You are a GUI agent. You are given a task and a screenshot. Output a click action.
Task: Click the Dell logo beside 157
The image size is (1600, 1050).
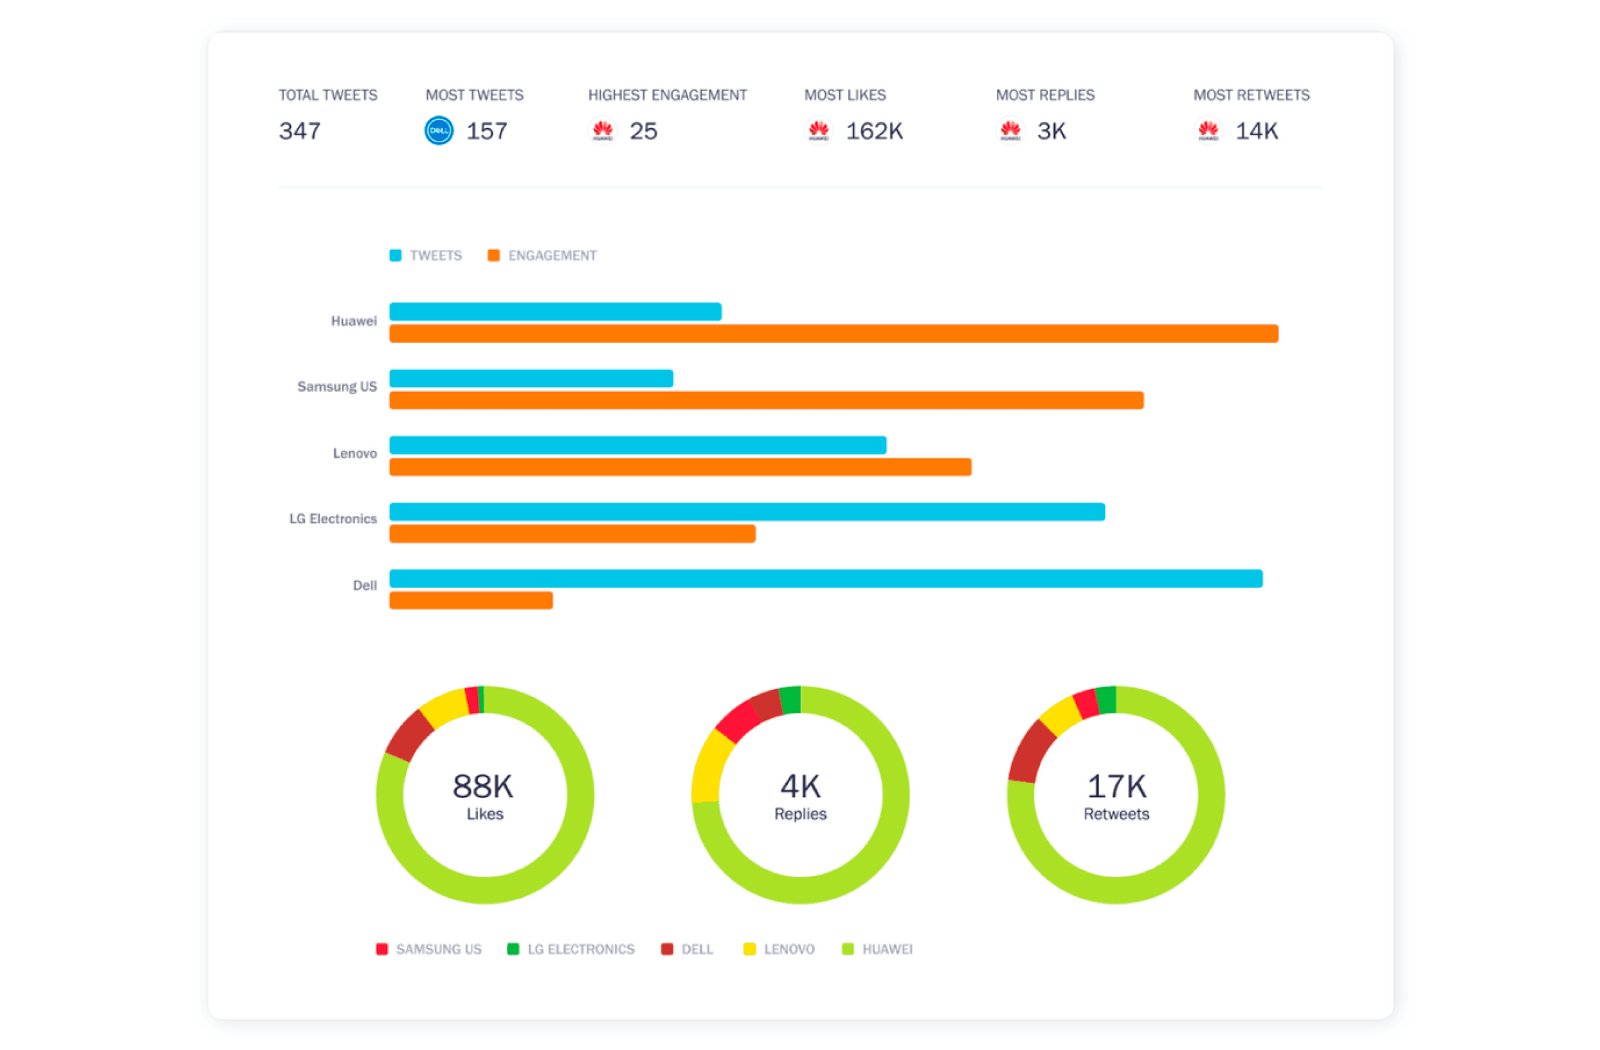tap(439, 131)
